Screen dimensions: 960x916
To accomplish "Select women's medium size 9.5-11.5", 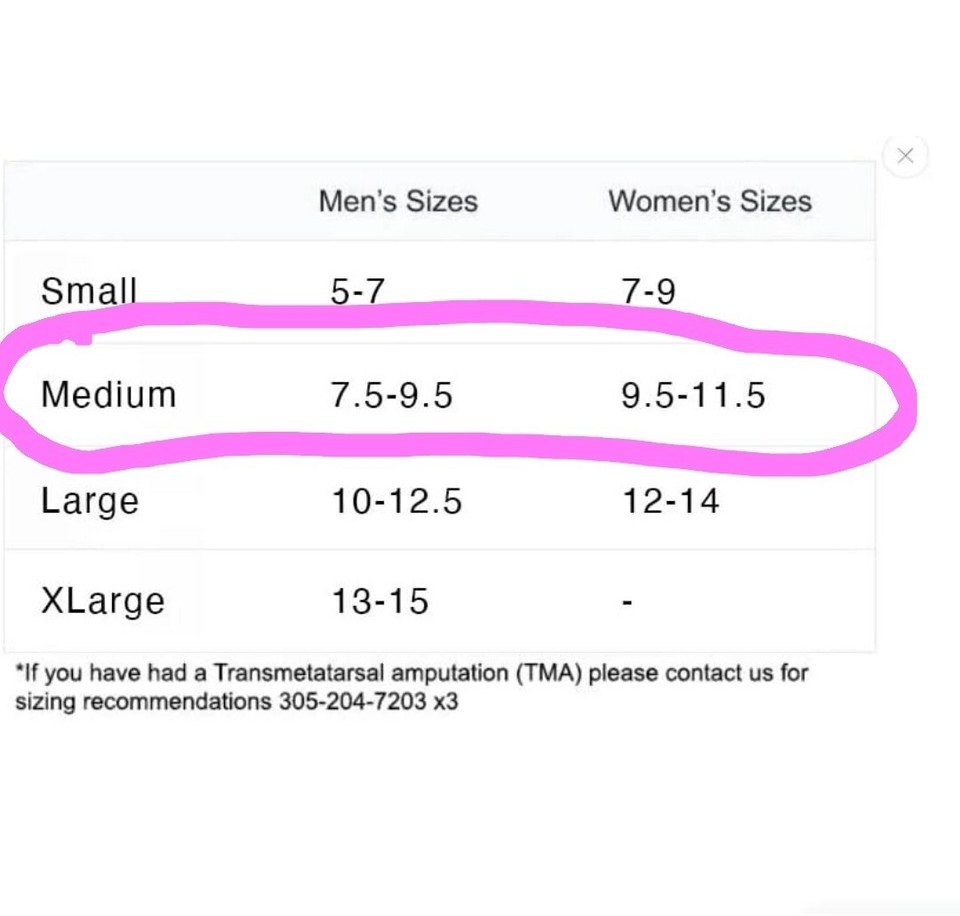I will point(693,395).
